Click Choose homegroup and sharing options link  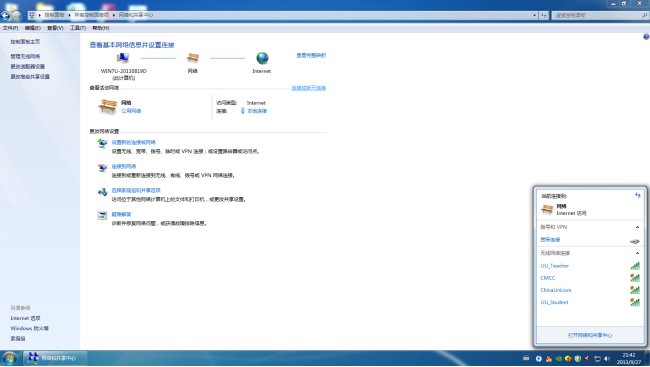(x=136, y=190)
